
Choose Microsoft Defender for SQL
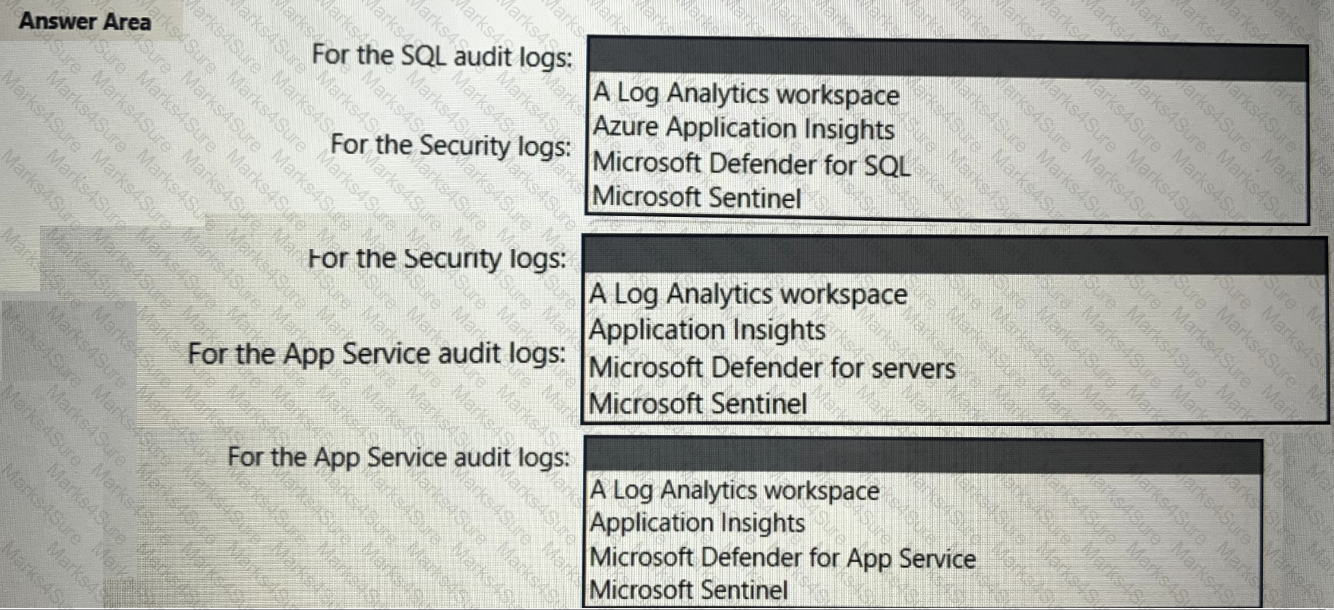(x=751, y=163)
